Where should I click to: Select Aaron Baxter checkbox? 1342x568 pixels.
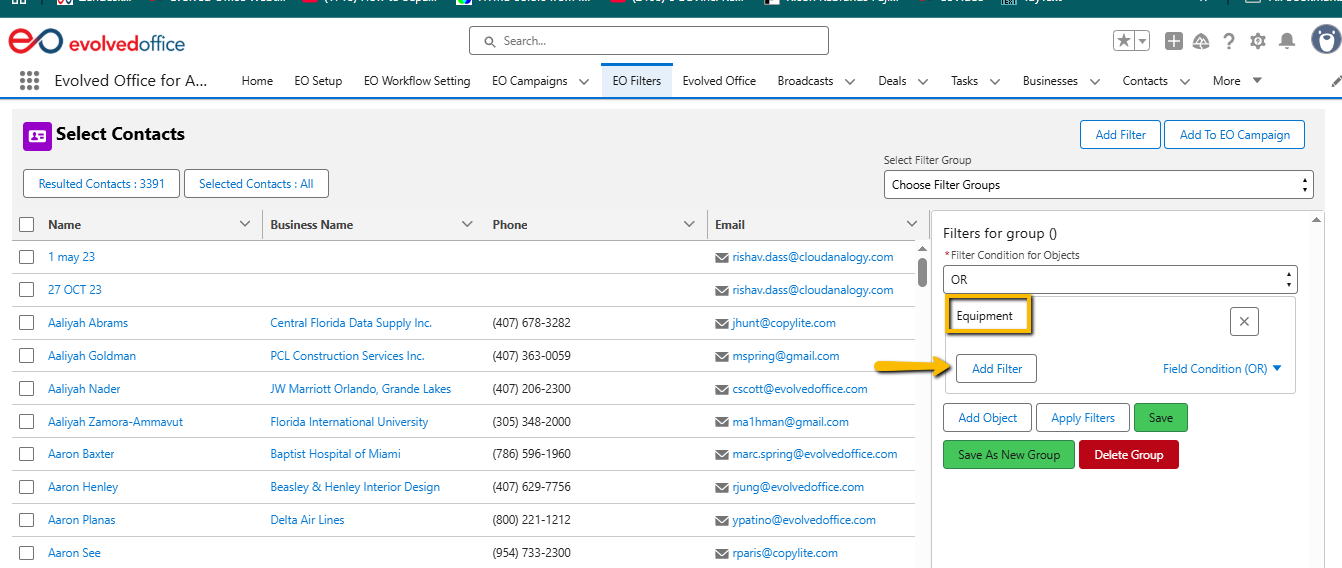[x=27, y=454]
